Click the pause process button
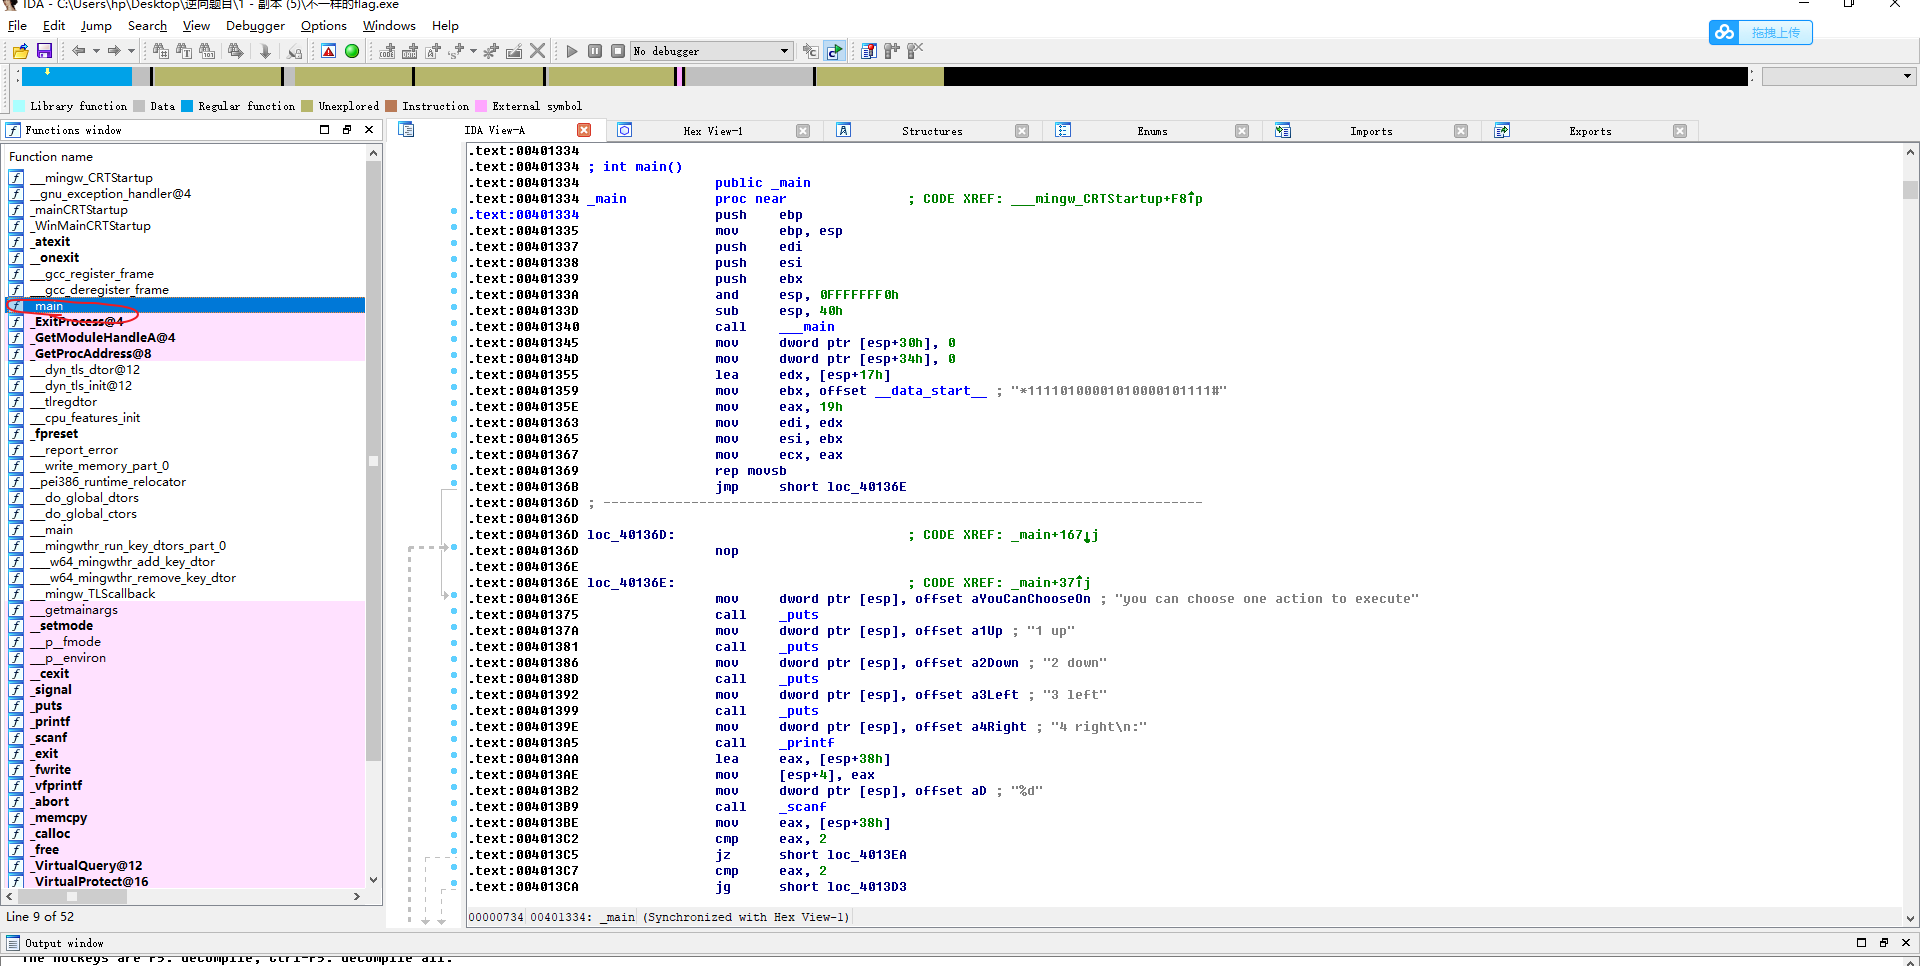The height and width of the screenshot is (966, 1920). [x=595, y=51]
